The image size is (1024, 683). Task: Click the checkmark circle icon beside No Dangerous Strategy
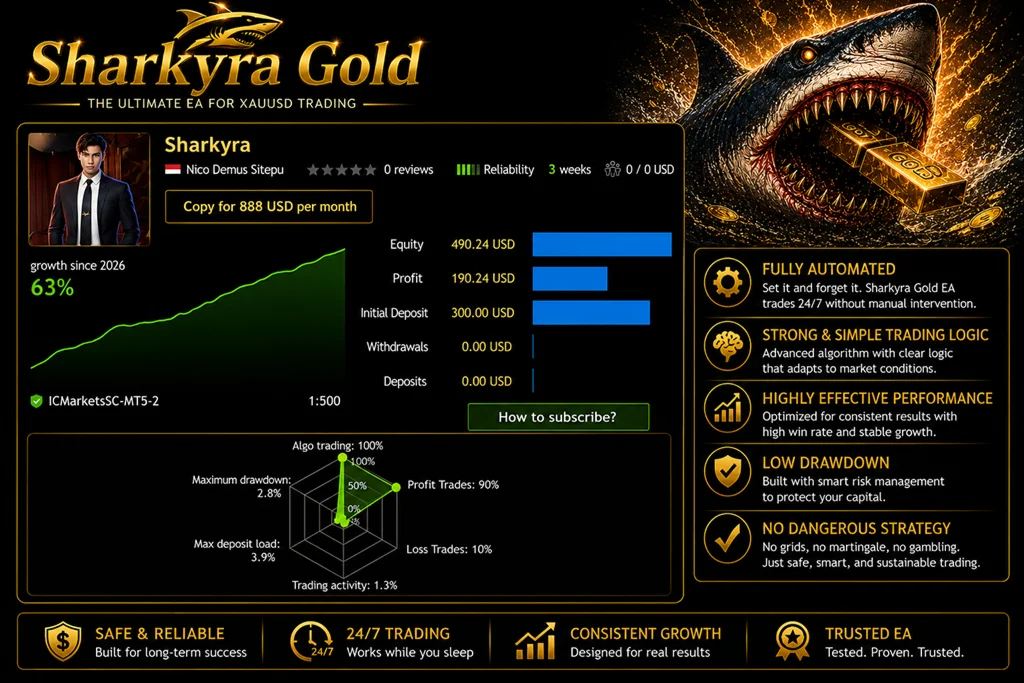point(728,538)
